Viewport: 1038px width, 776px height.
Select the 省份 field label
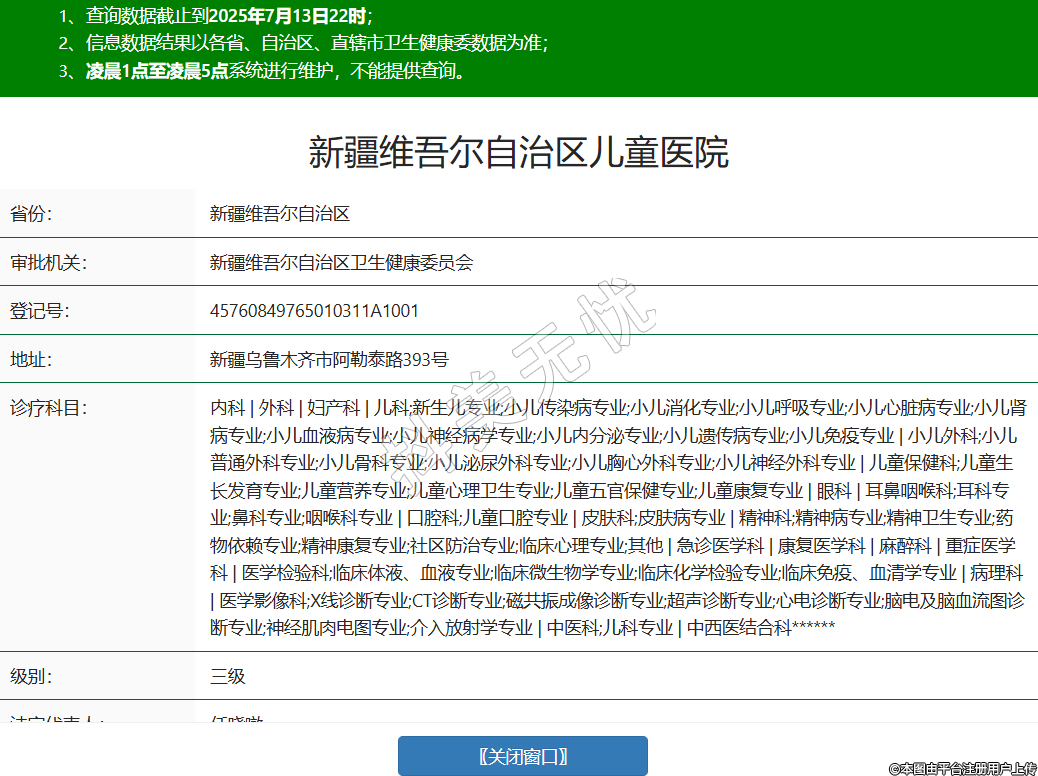click(x=31, y=213)
